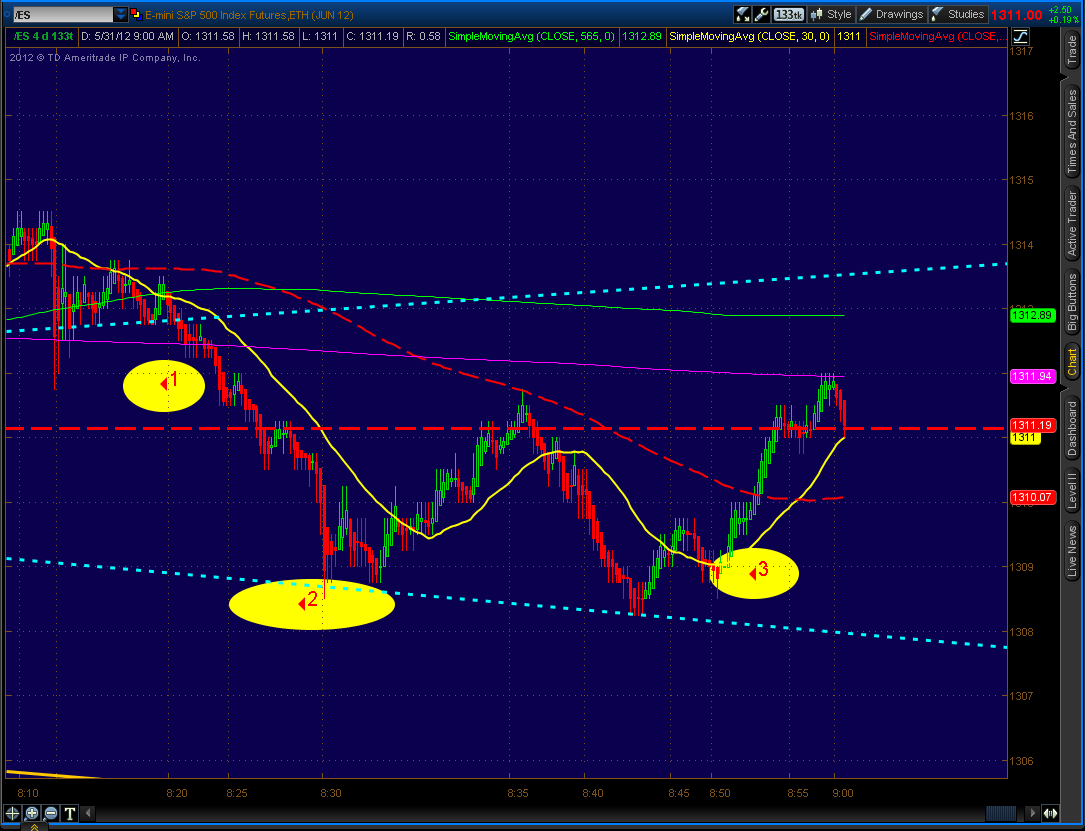Click the magenta 1311.94 price label
The height and width of the screenshot is (831, 1085).
coord(1032,376)
